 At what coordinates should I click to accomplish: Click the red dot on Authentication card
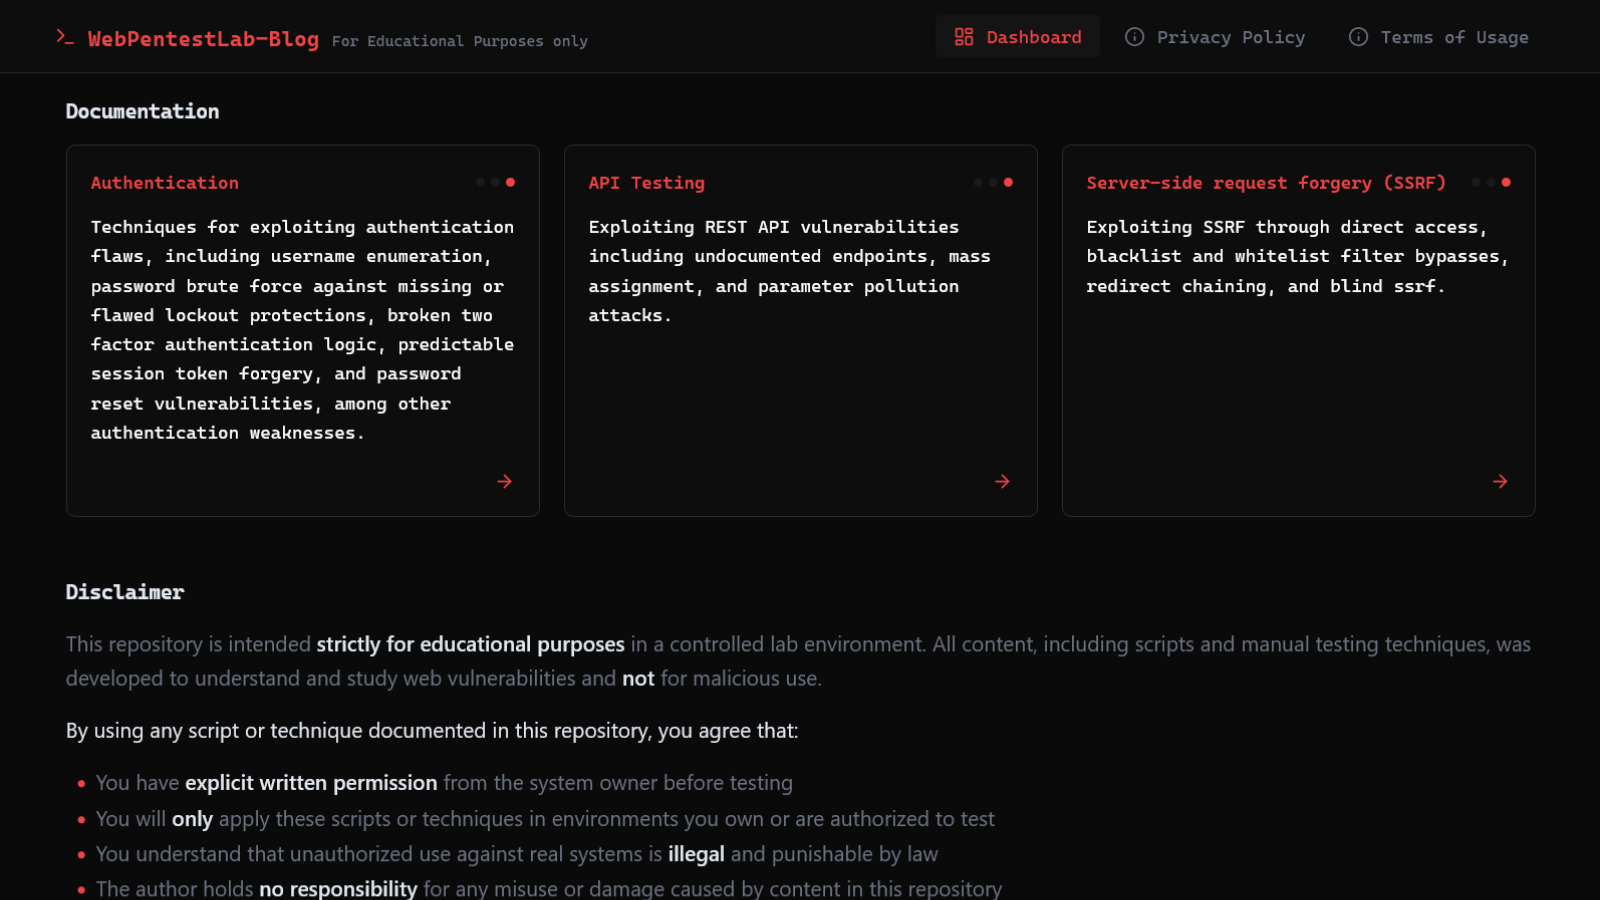[x=510, y=182]
